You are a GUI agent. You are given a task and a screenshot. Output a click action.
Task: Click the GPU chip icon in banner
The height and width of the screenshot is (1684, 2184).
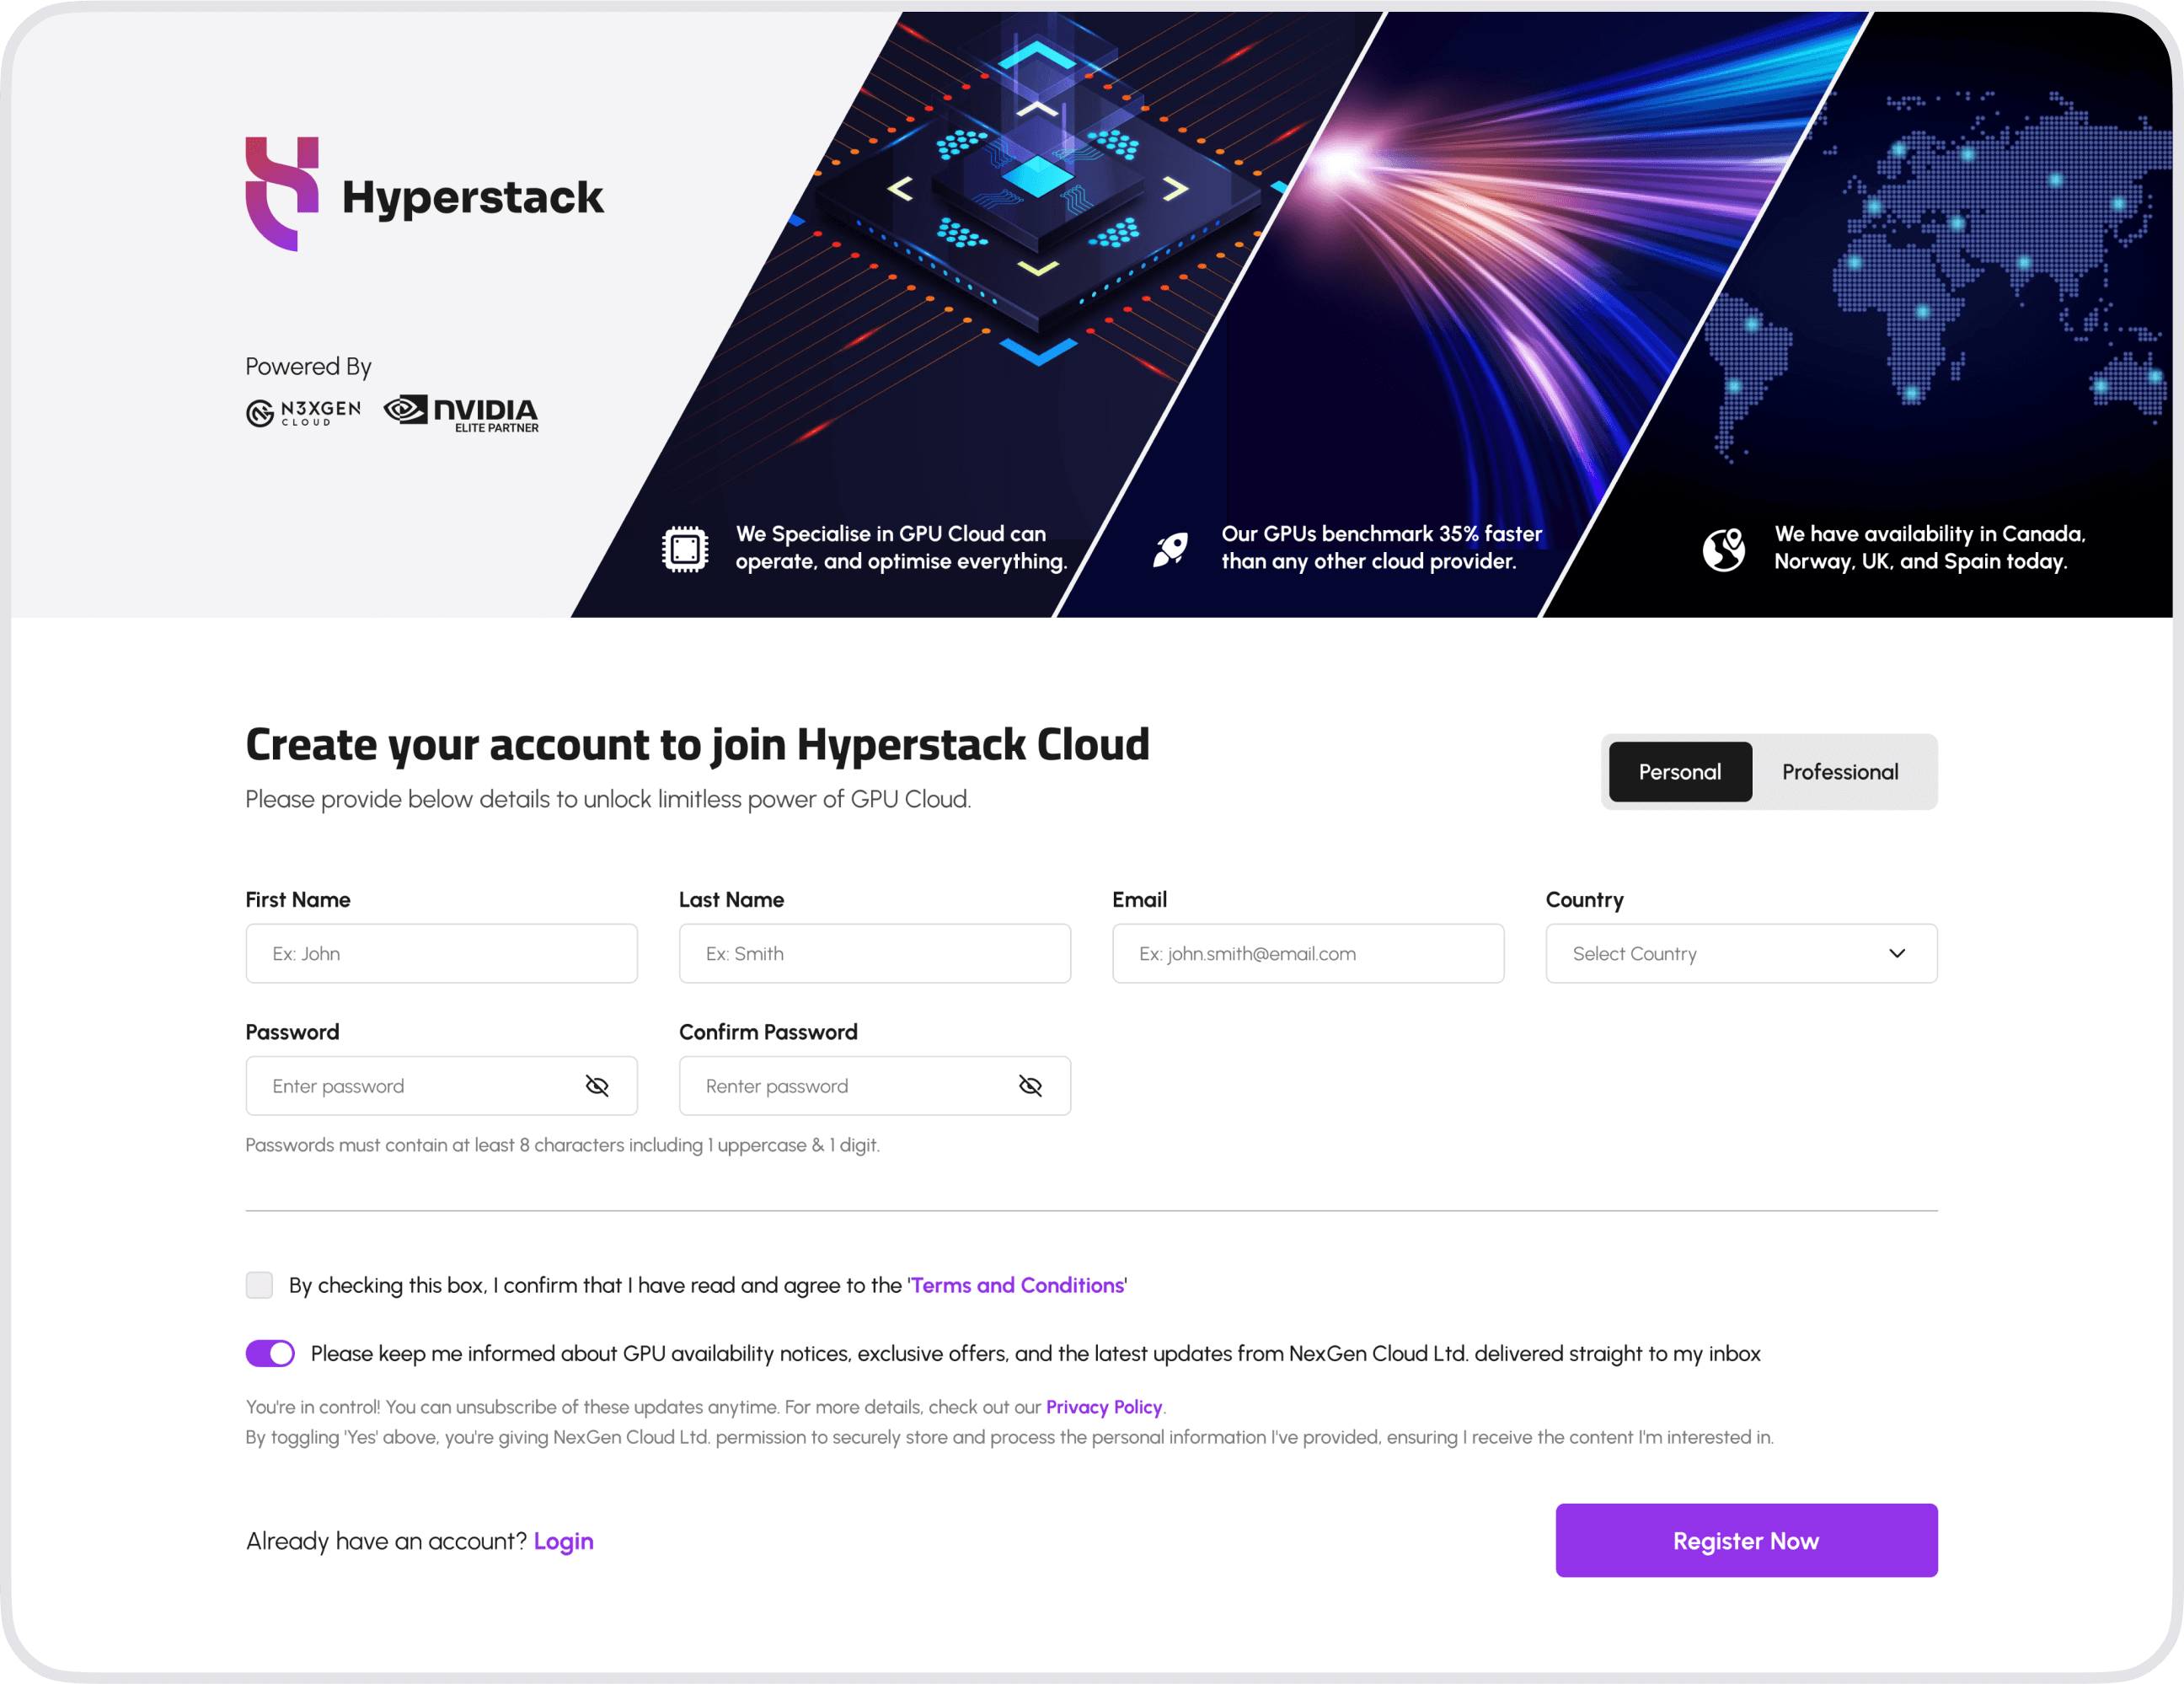coord(685,548)
